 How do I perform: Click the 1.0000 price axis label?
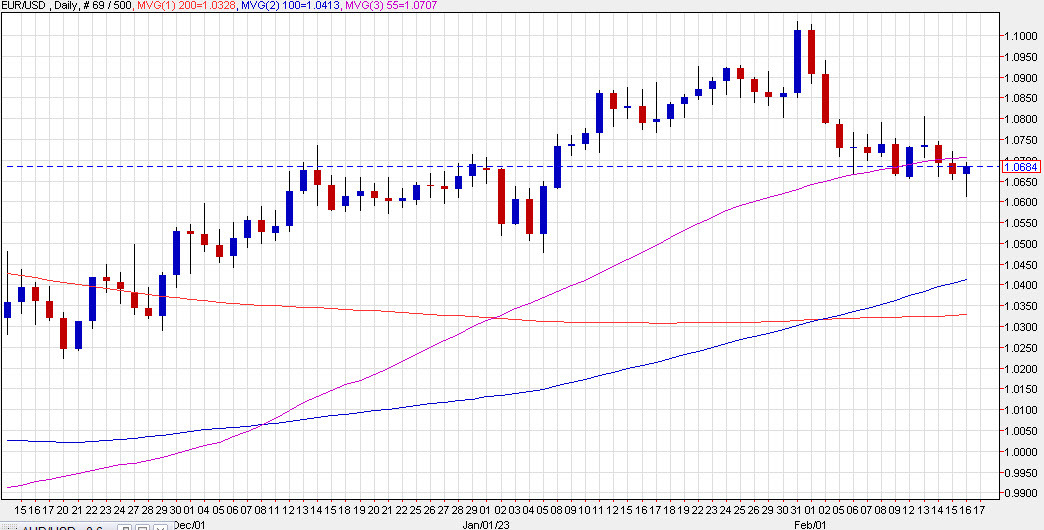click(1022, 452)
